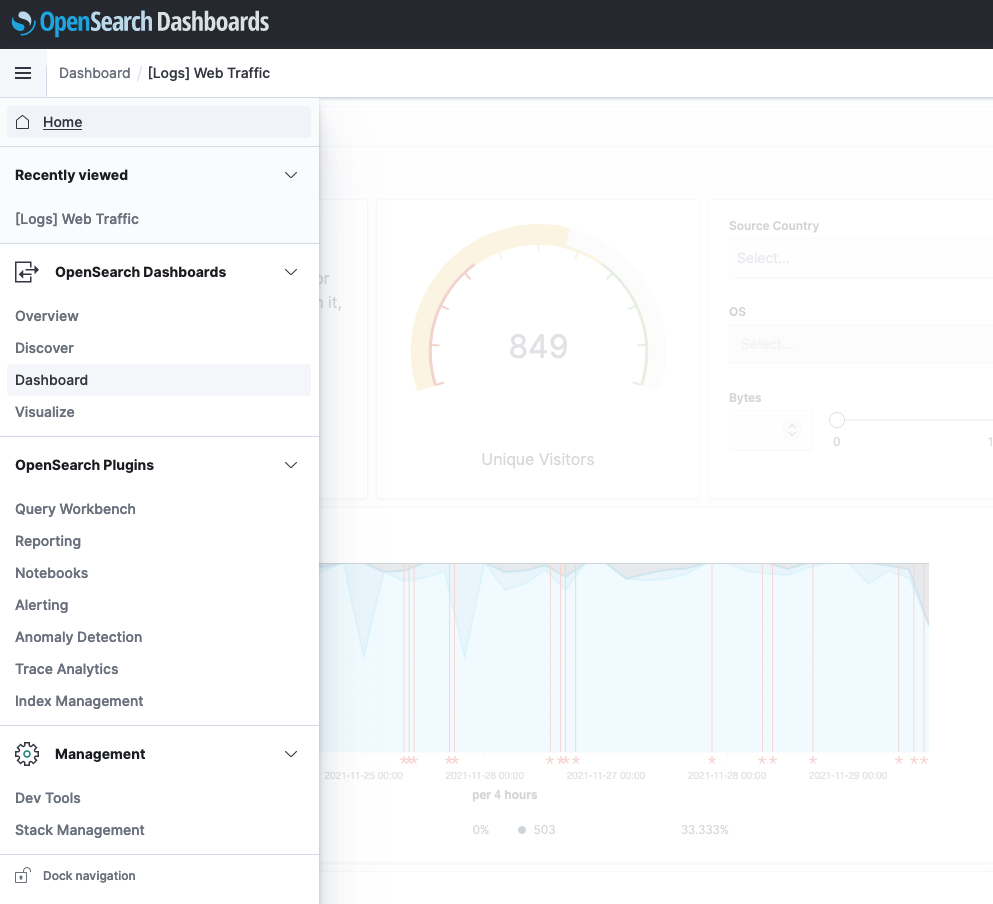Screen dimensions: 993x904
Task: Open the Anomaly Detection plugin
Action: point(78,637)
